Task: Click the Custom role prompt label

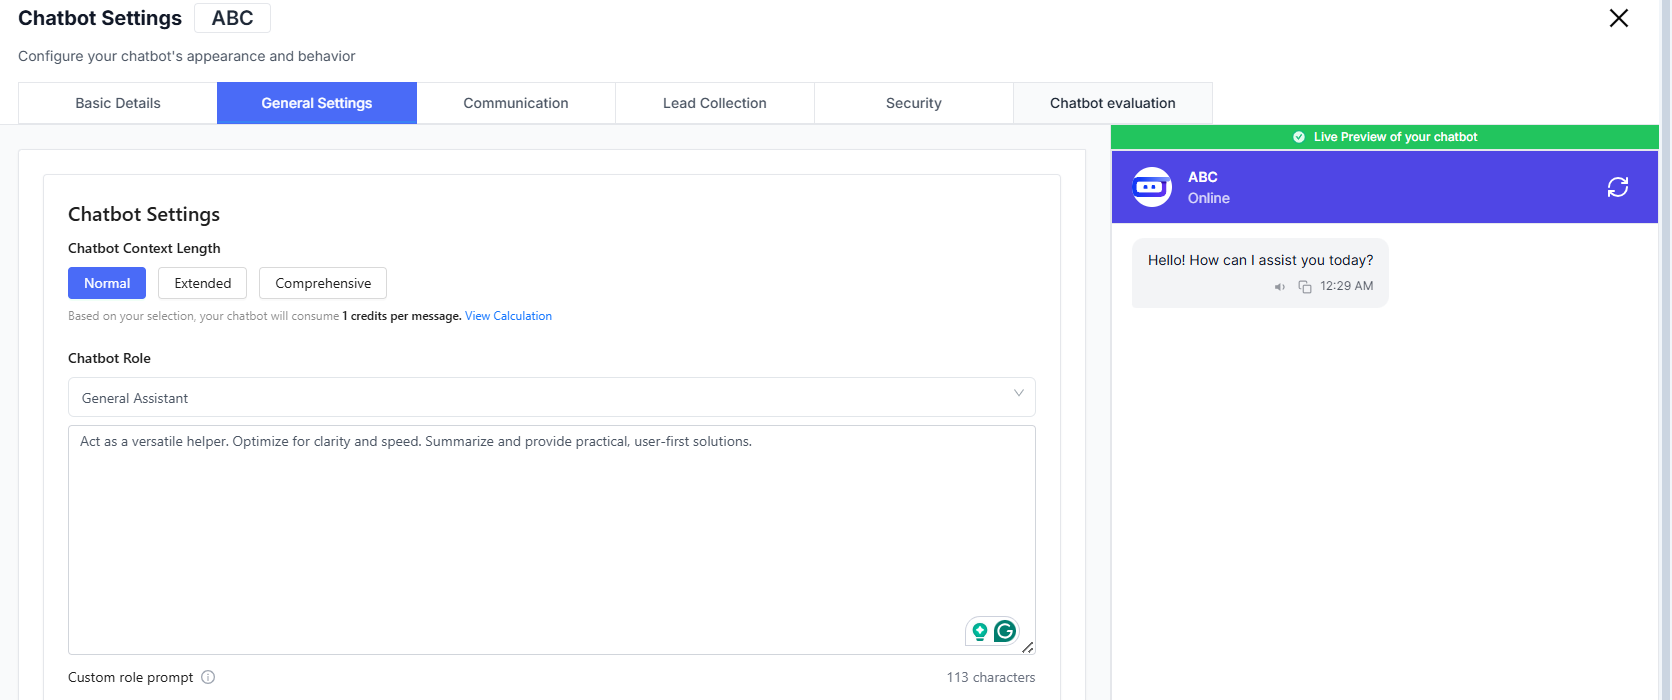Action: 131,677
